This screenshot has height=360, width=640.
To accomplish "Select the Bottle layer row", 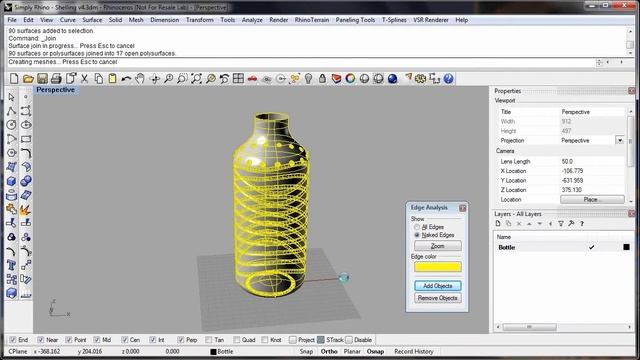I will (563, 247).
